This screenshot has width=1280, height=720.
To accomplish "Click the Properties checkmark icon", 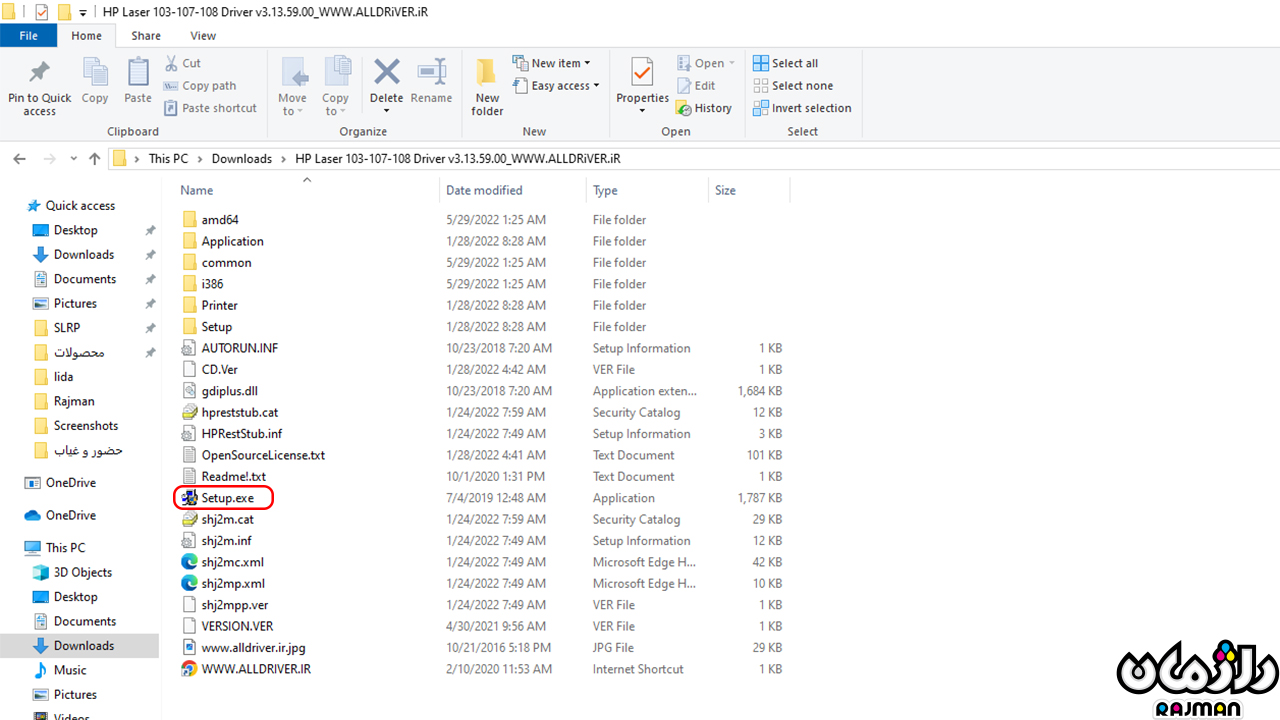I will click(x=642, y=72).
